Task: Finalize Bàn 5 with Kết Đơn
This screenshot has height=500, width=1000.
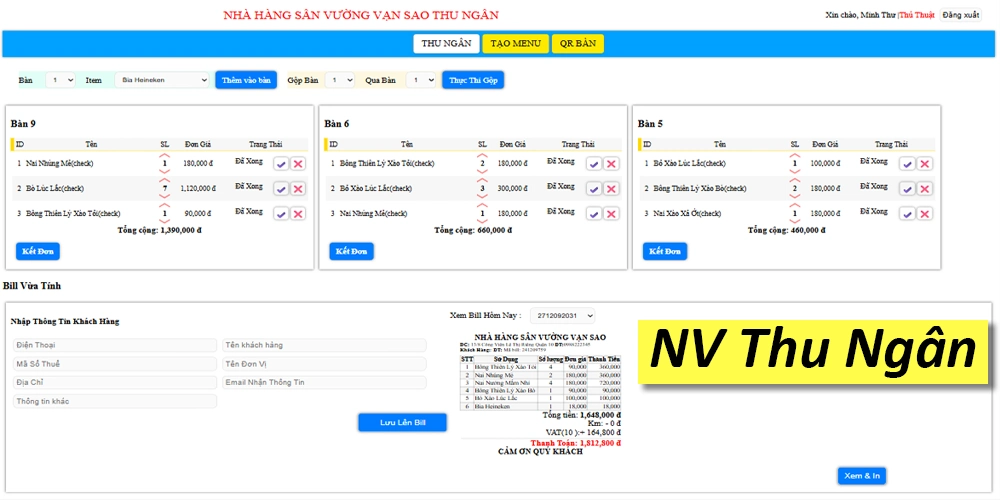Action: 665,251
